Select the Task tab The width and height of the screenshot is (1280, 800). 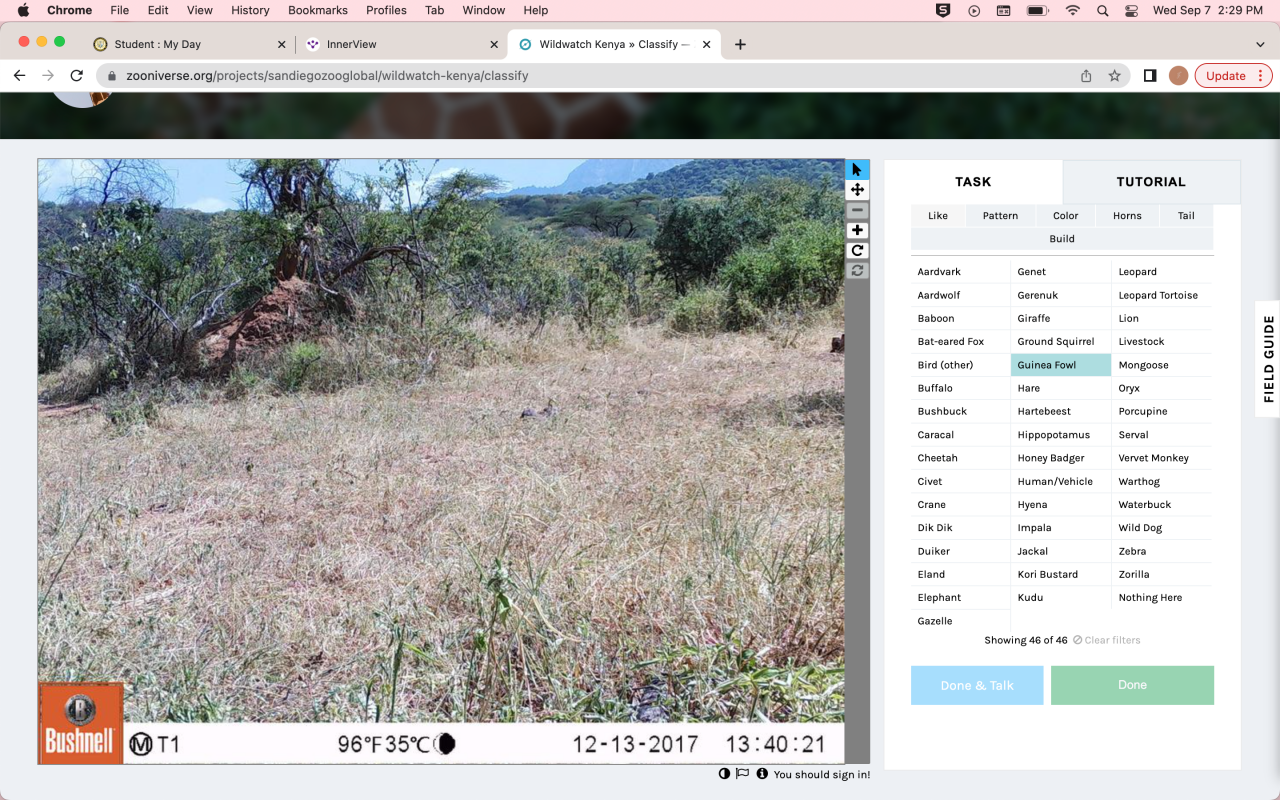[973, 182]
